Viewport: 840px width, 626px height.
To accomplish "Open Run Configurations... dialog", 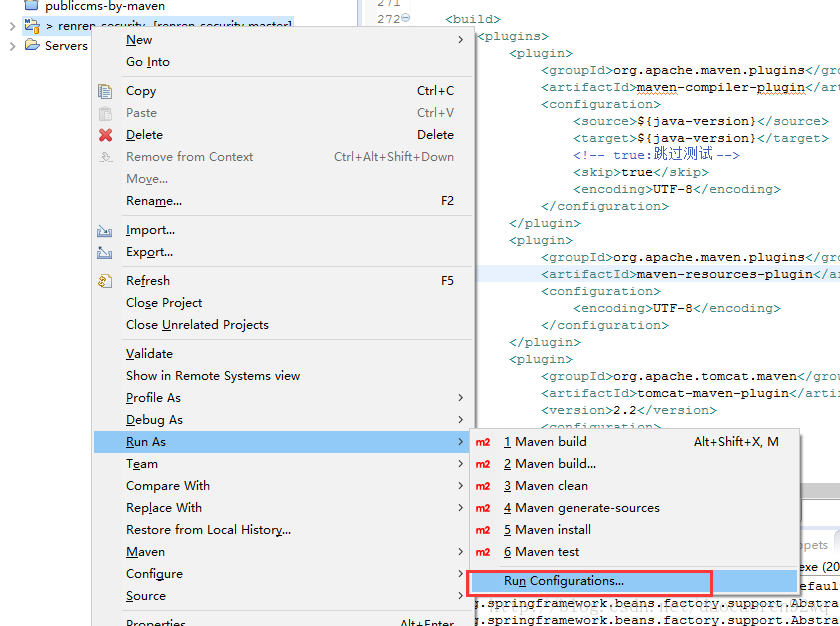I will pos(634,581).
